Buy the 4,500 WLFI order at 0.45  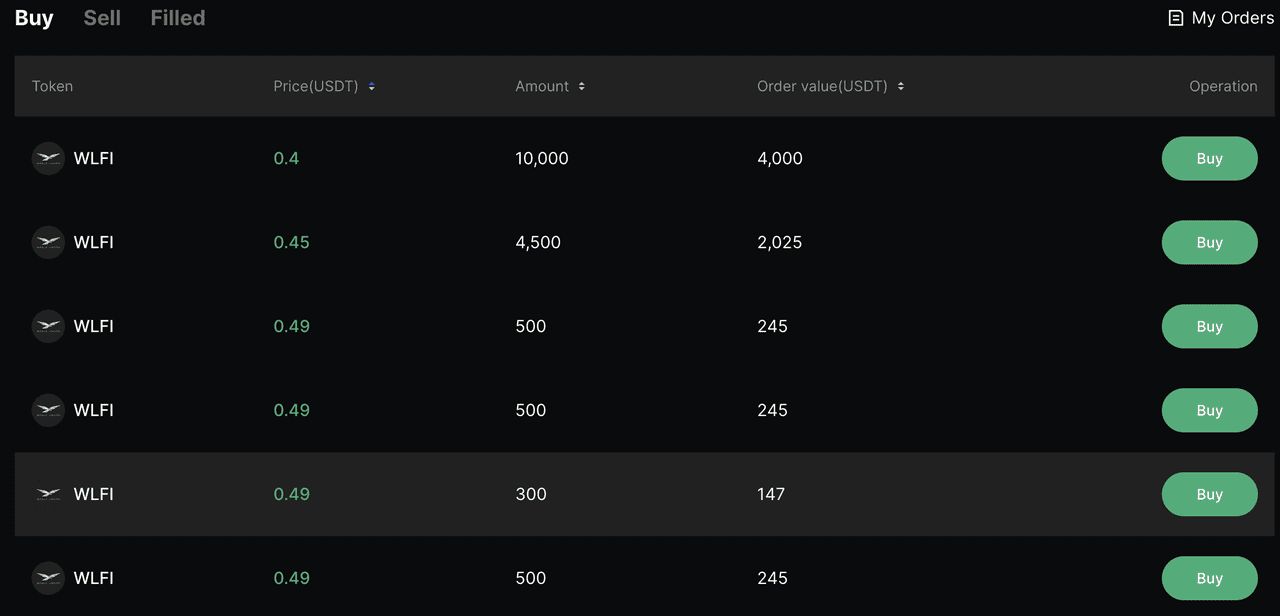click(x=1209, y=242)
